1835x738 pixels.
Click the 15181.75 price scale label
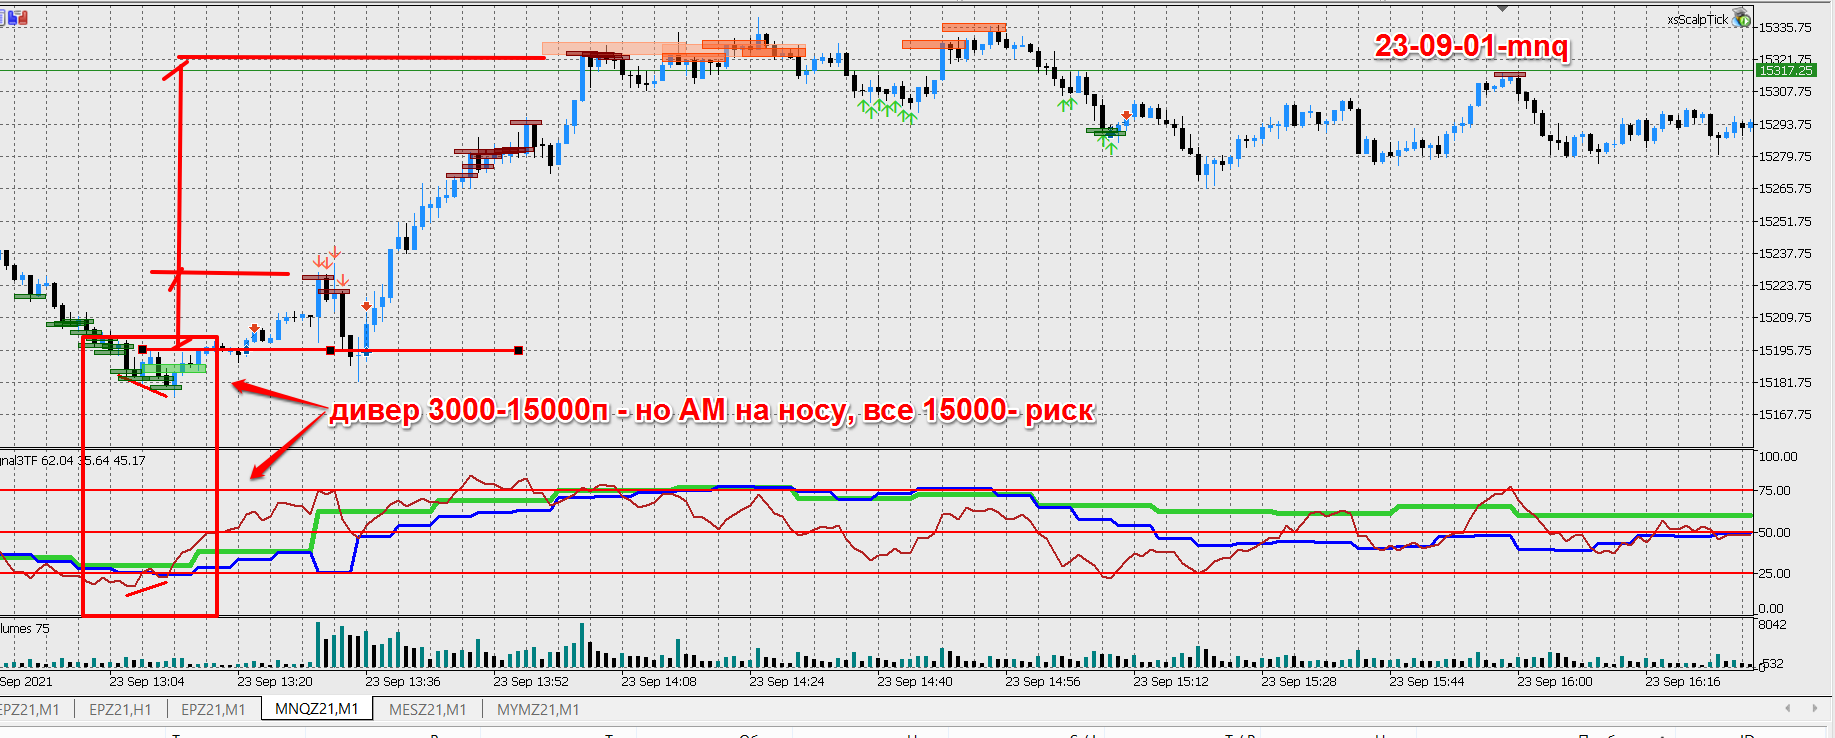pyautogui.click(x=1785, y=382)
